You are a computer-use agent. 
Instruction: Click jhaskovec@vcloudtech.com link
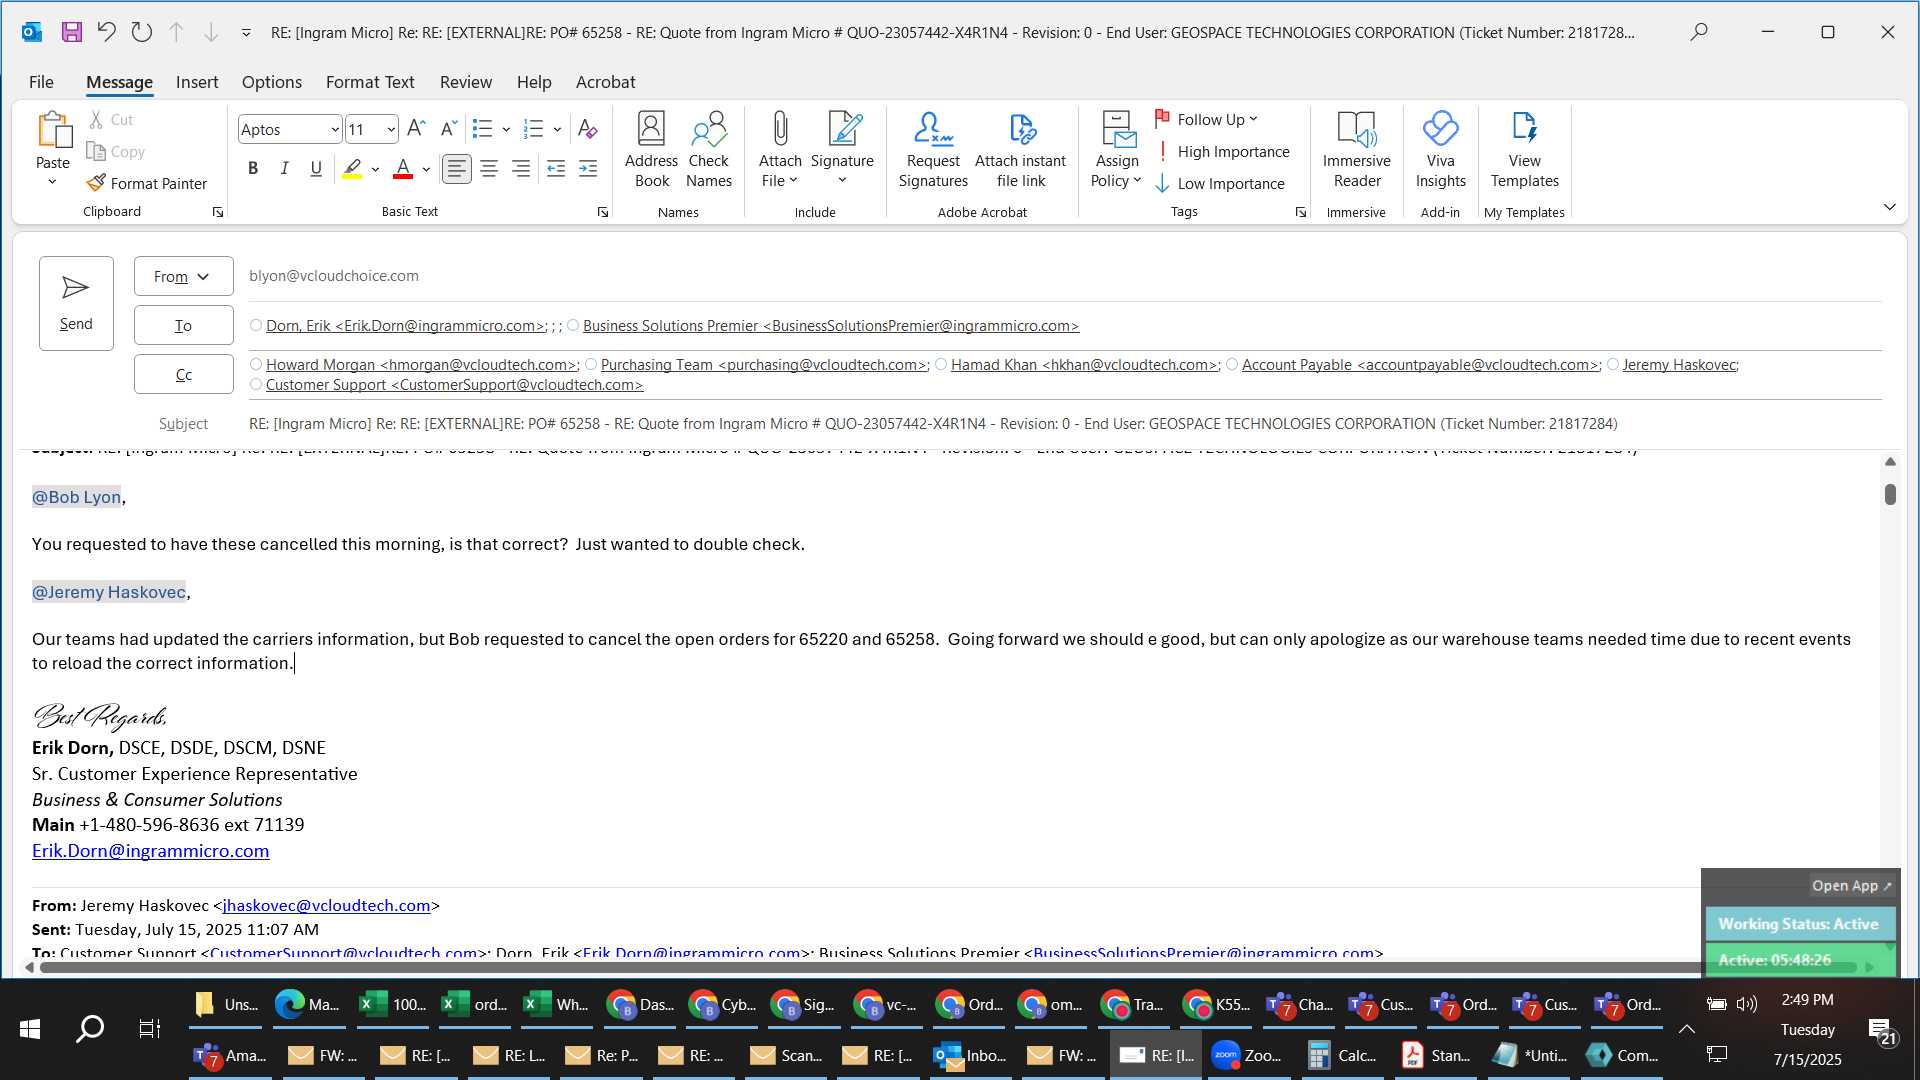click(x=326, y=905)
